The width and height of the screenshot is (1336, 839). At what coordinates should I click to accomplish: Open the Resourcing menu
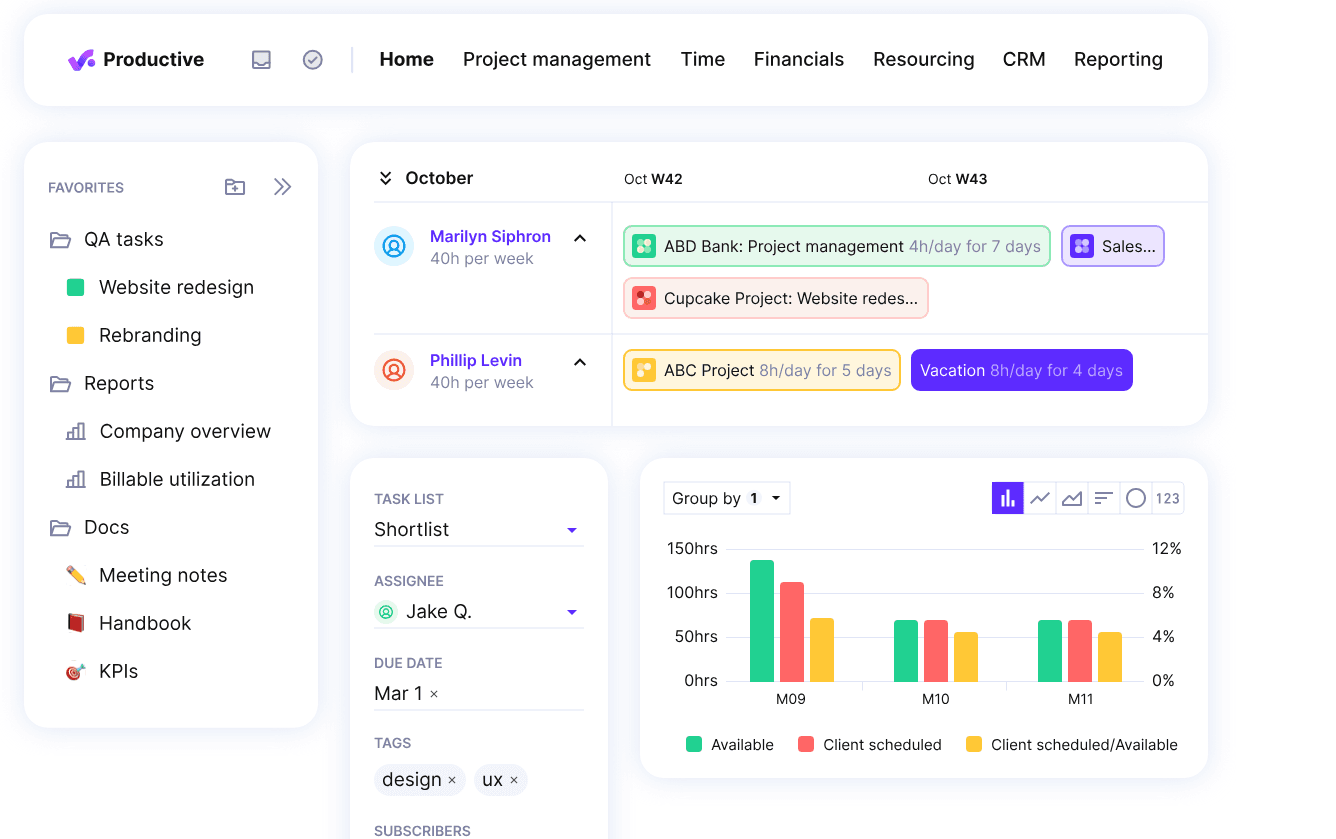(924, 60)
